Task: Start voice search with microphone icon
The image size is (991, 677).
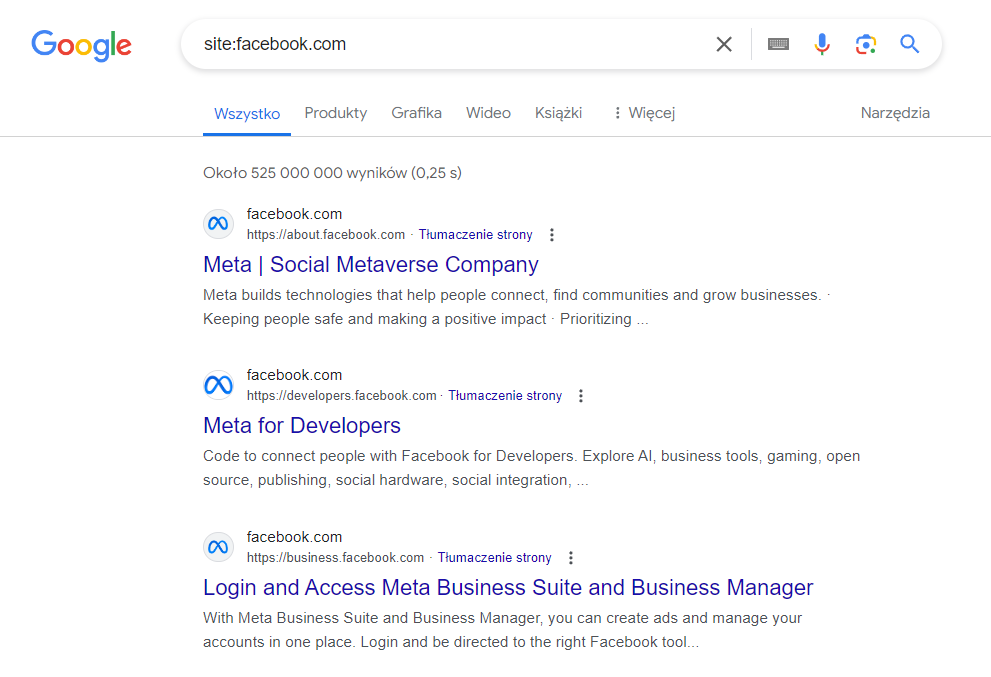Action: pos(822,44)
